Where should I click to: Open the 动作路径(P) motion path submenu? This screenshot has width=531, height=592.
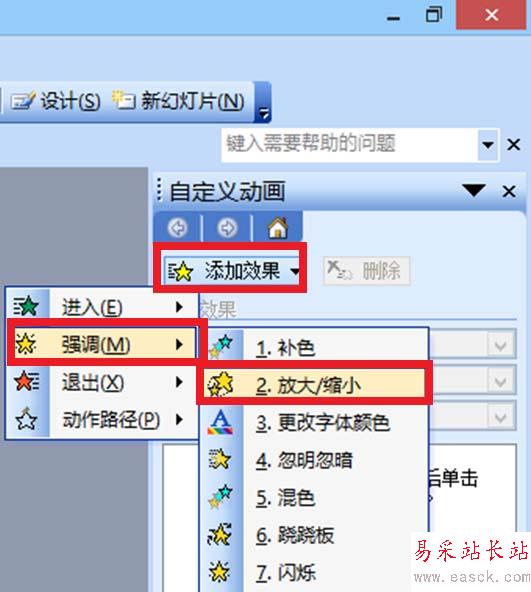102,419
